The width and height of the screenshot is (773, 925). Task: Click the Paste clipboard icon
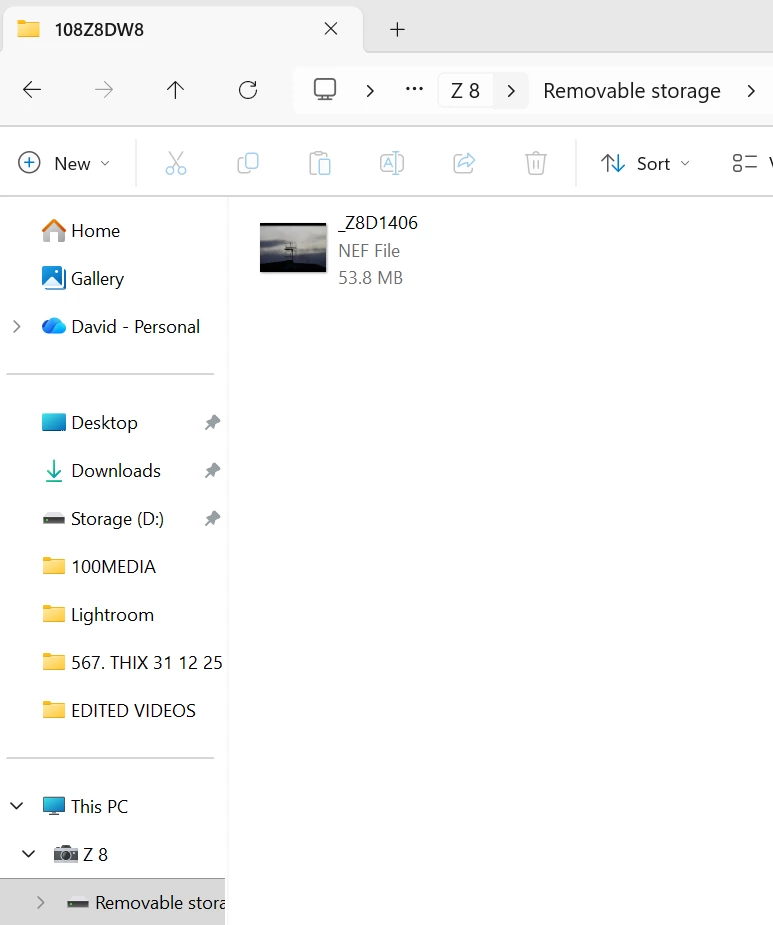pos(320,163)
